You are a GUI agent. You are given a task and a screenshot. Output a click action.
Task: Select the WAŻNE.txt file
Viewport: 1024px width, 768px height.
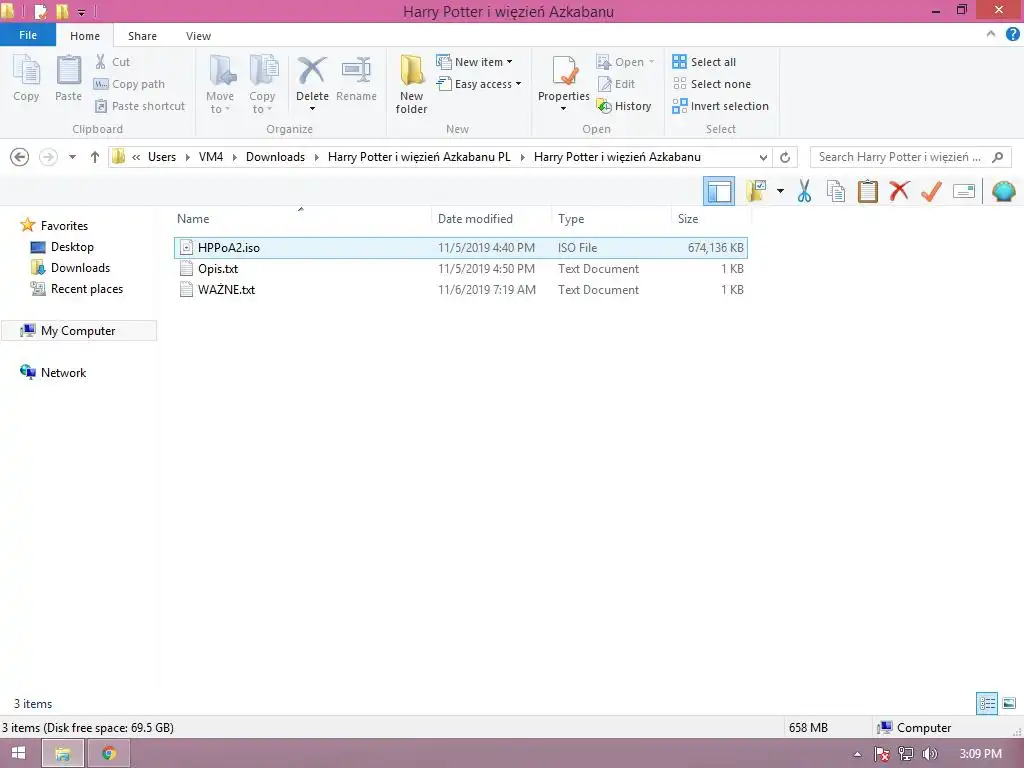coord(461,289)
